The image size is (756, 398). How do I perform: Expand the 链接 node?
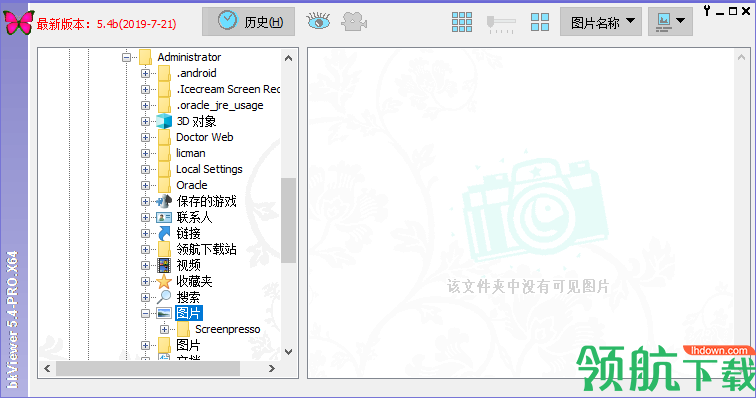click(x=145, y=233)
